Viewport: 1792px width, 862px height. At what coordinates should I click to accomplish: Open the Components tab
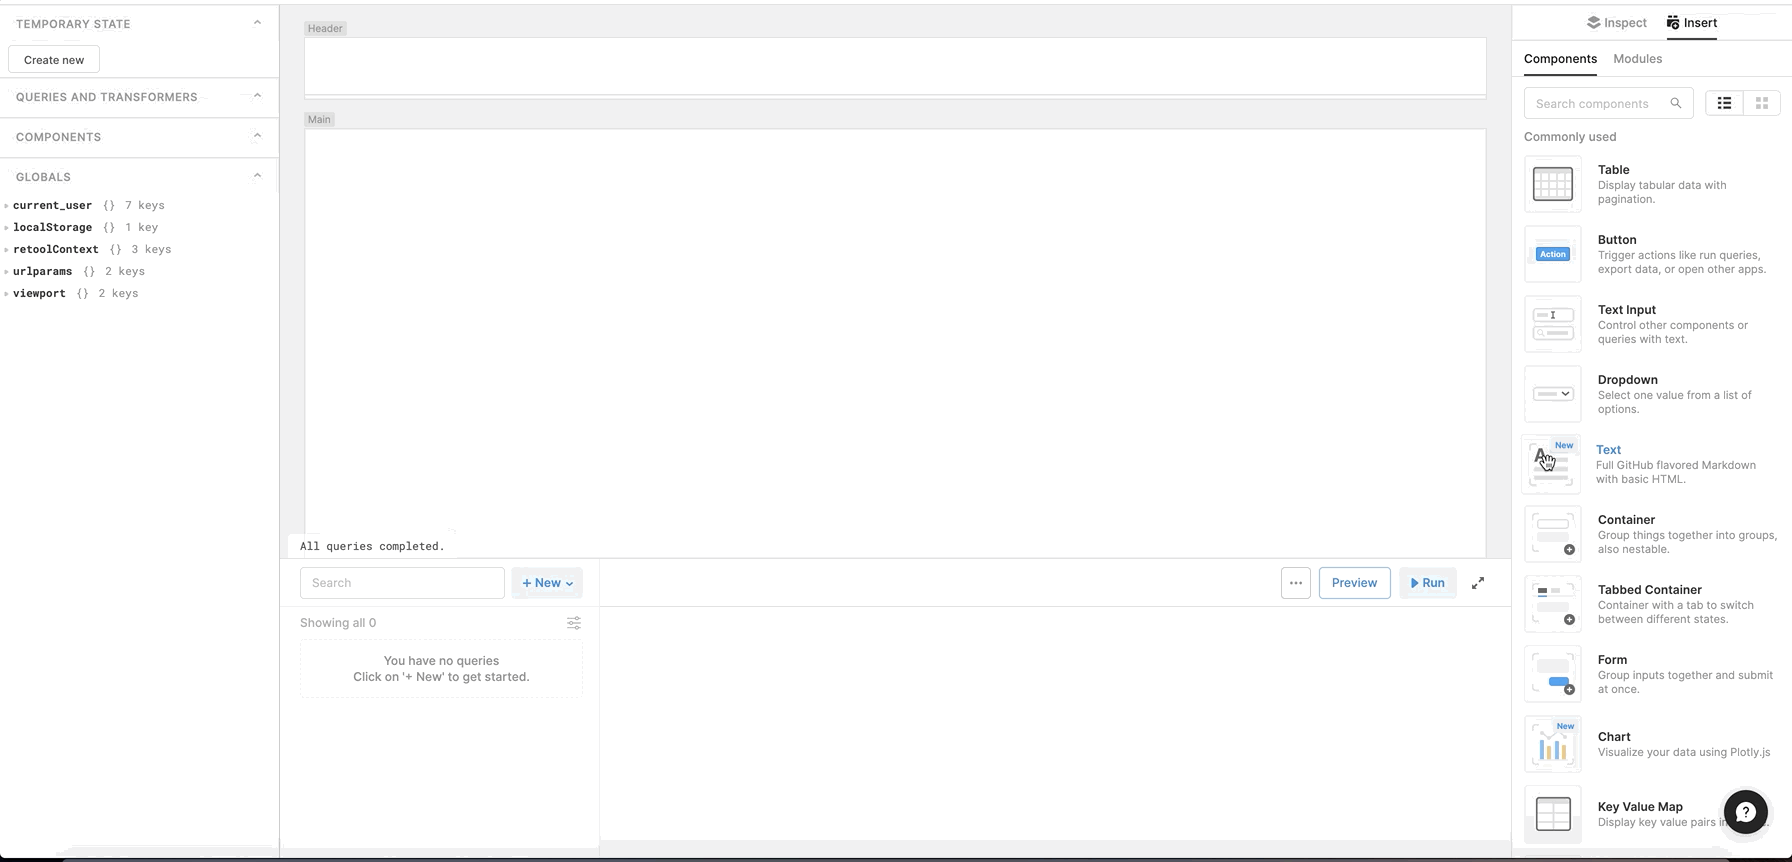point(1560,59)
